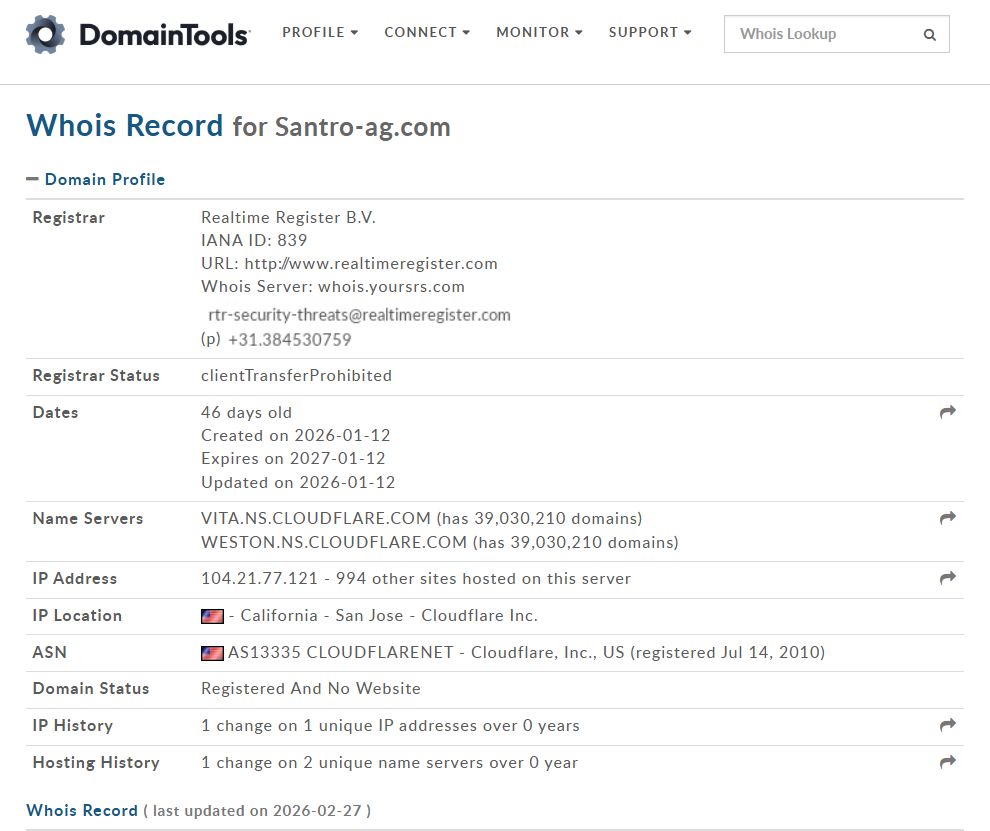The width and height of the screenshot is (990, 831).
Task: Click the US flag in IP Location row
Action: (x=212, y=616)
